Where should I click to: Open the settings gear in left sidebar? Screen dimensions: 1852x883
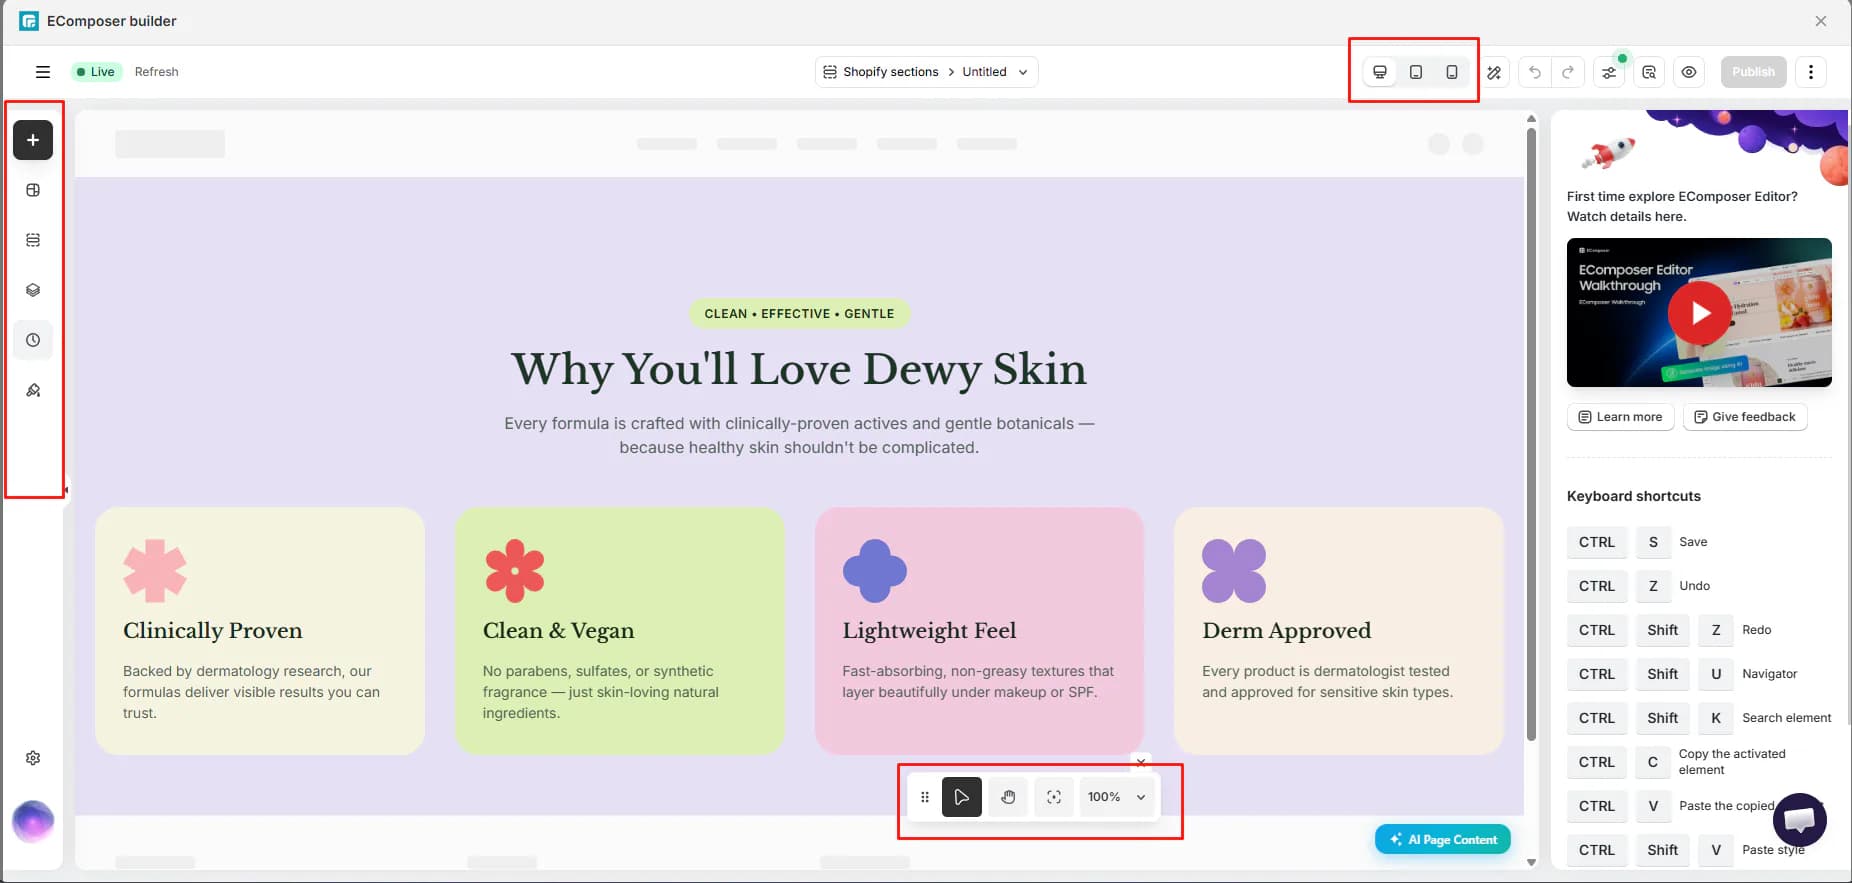click(33, 758)
